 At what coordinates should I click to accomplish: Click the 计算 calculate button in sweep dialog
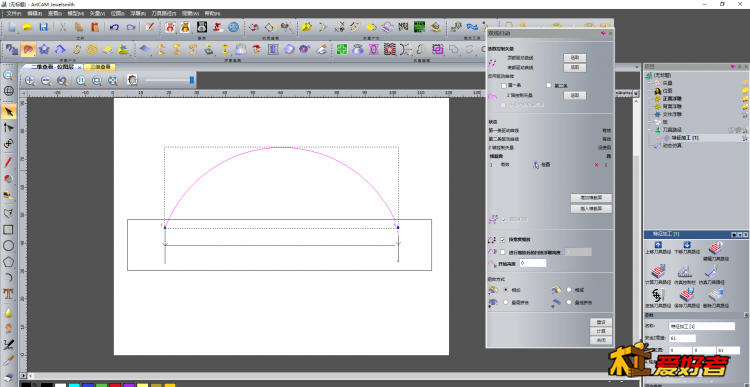601,331
